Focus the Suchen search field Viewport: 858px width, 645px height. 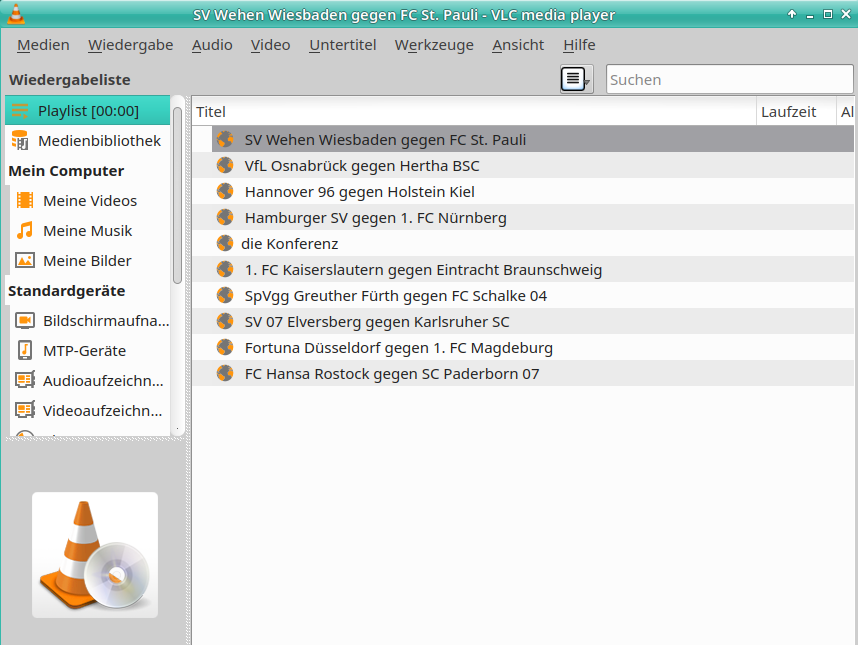[729, 79]
